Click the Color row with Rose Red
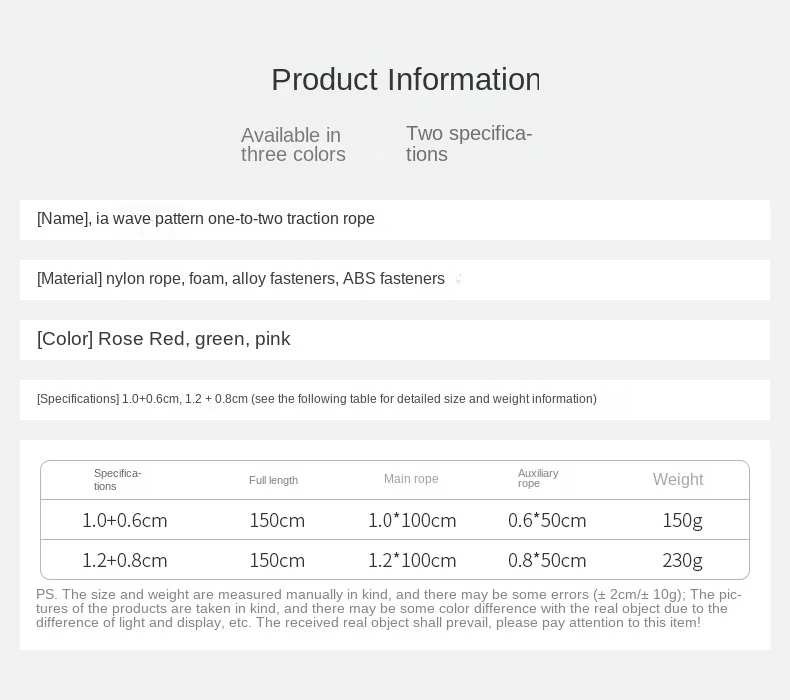This screenshot has height=700, width=790. tap(164, 339)
